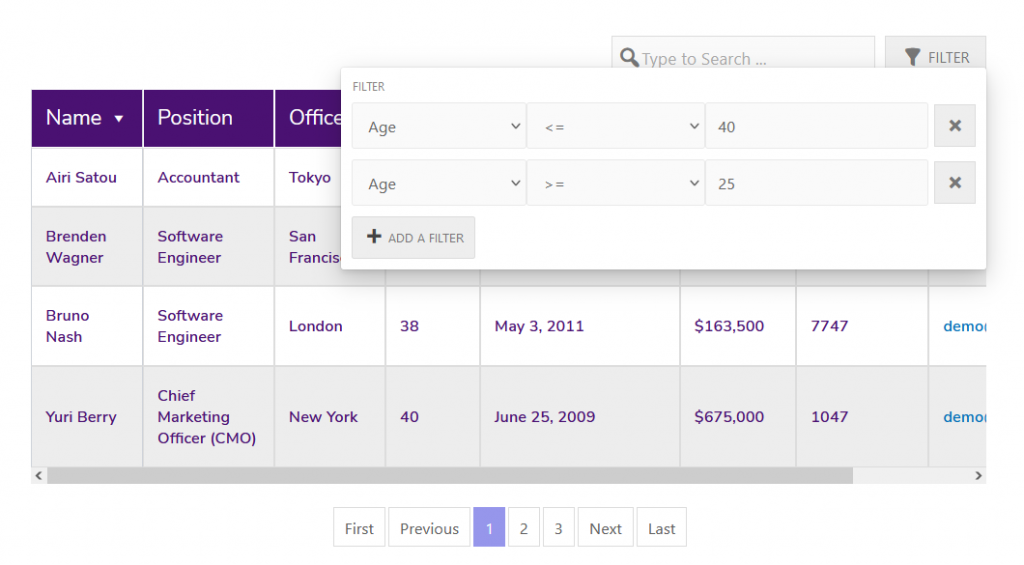Remove the Age <= 40 filter
Screen dimensions: 1024x565
point(954,125)
